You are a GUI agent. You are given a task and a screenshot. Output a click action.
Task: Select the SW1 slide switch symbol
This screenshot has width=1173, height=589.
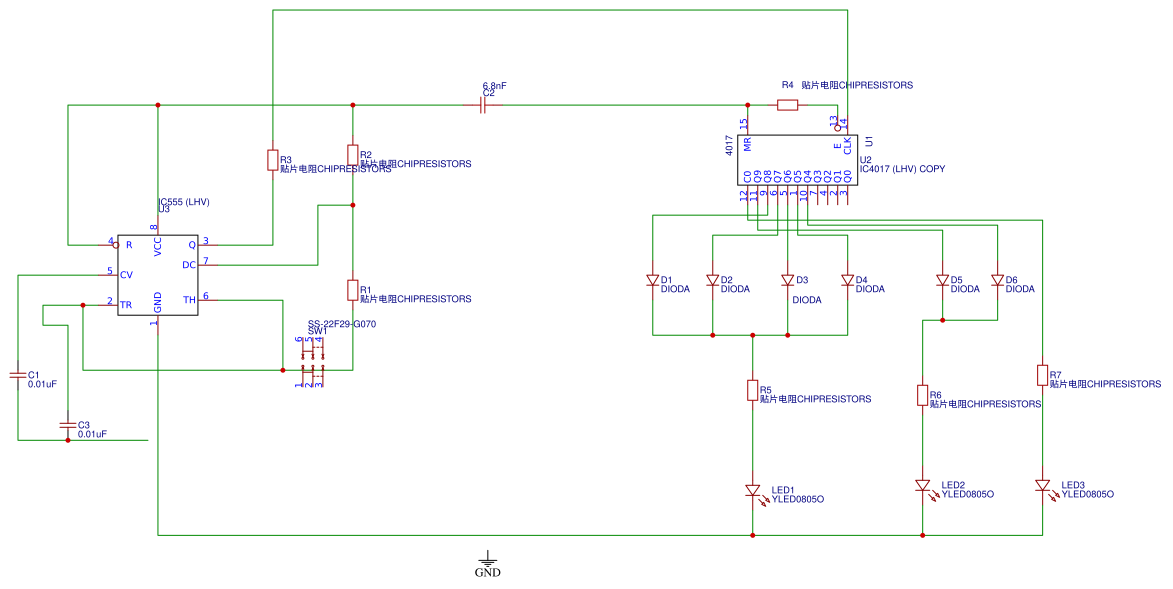(x=312, y=361)
